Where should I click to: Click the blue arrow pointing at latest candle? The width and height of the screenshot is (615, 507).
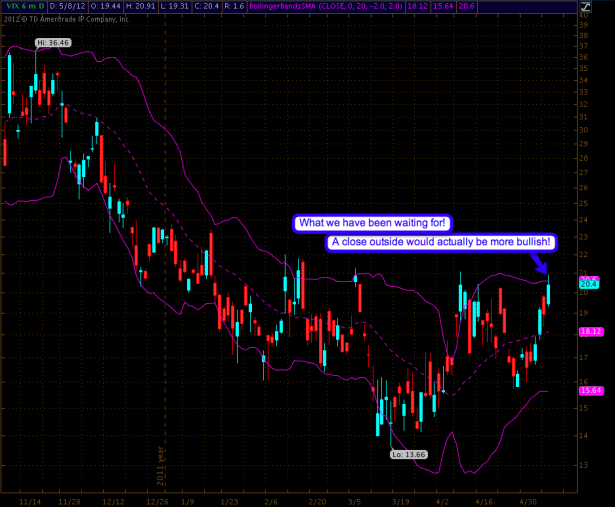[542, 262]
